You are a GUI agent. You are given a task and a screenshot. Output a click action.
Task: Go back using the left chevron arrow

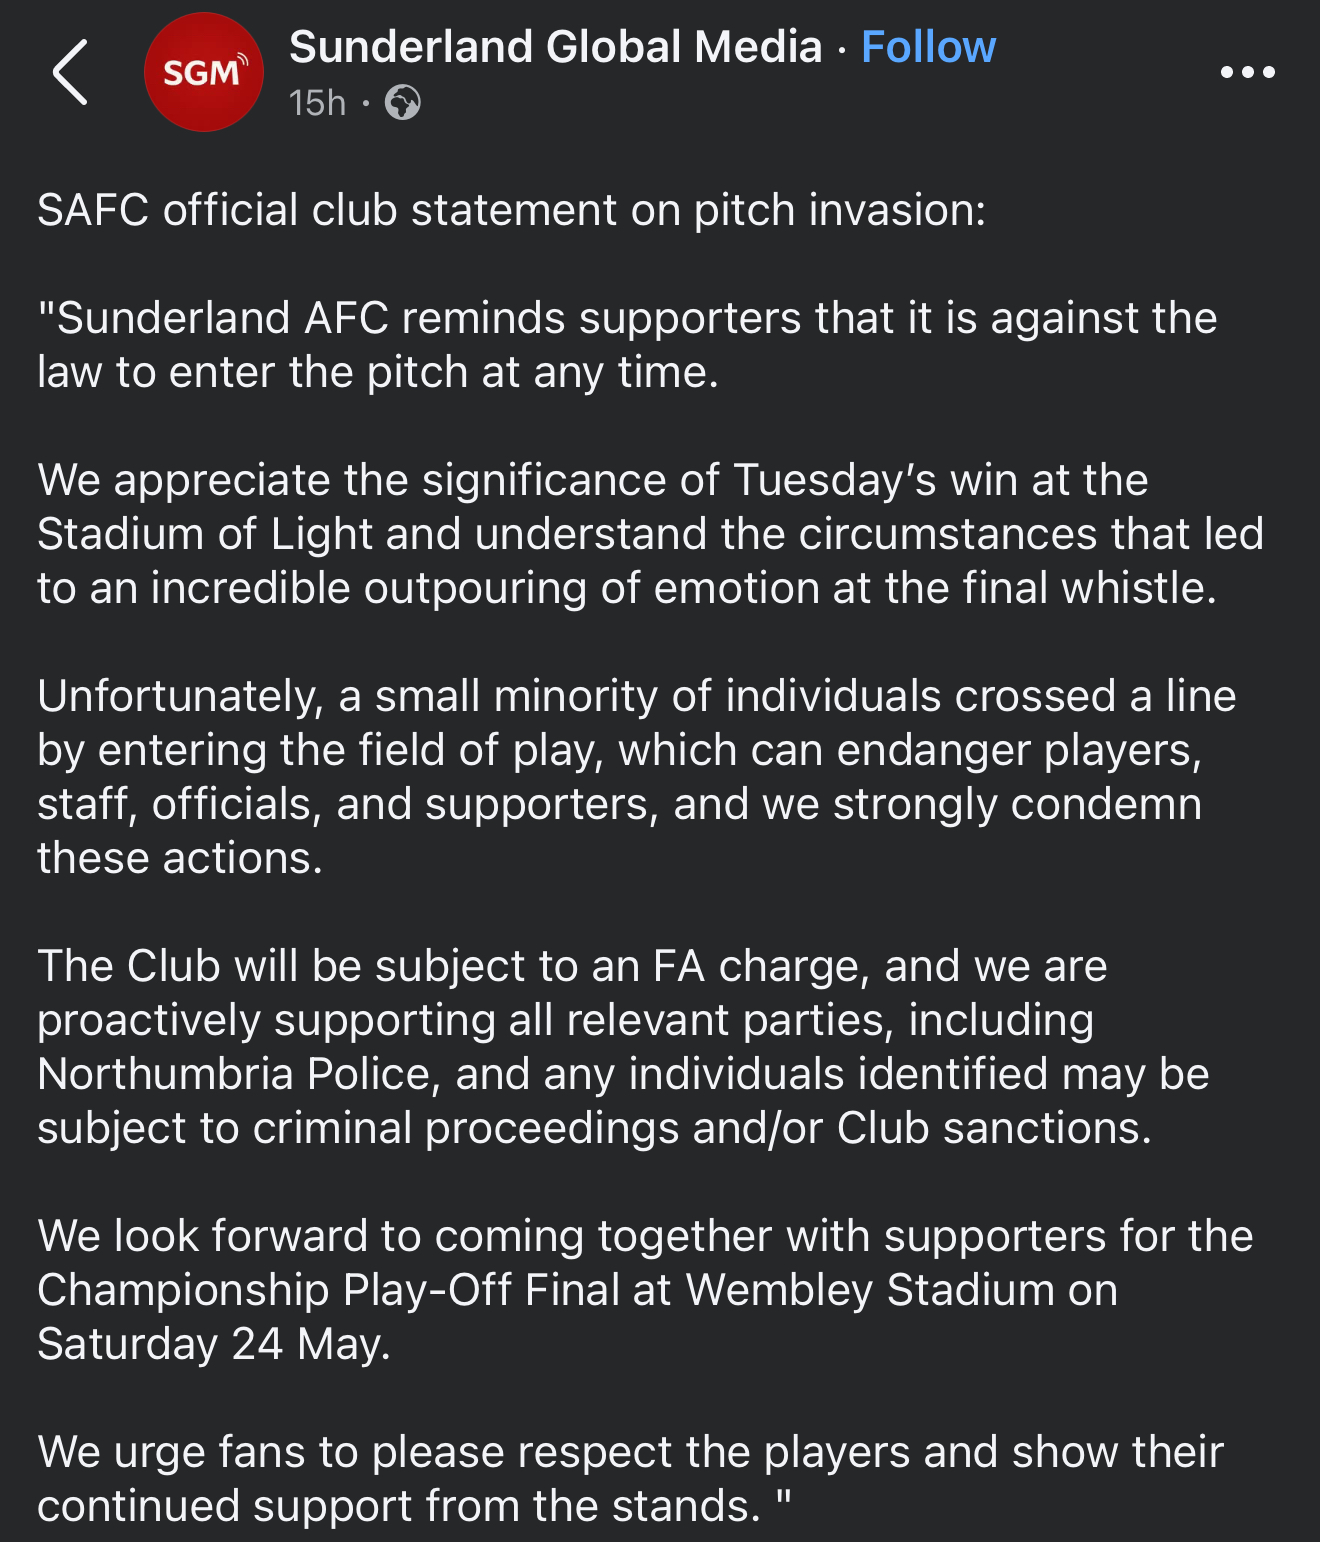[70, 72]
